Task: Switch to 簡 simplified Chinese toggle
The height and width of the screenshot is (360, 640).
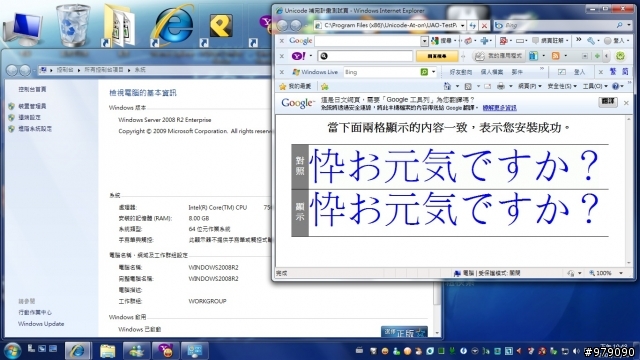Action: [x=625, y=72]
